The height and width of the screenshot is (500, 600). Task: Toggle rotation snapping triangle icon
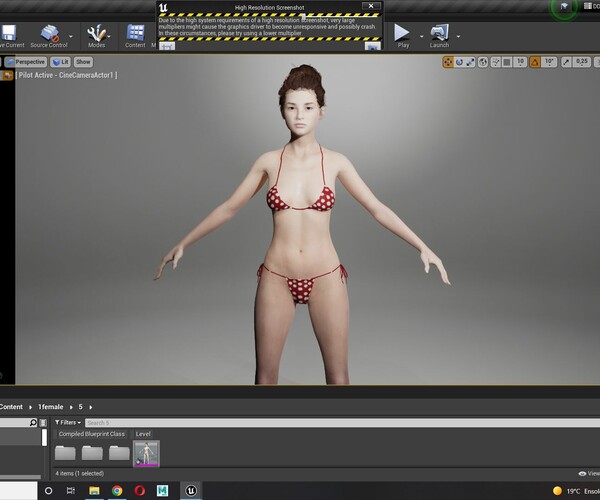[535, 62]
